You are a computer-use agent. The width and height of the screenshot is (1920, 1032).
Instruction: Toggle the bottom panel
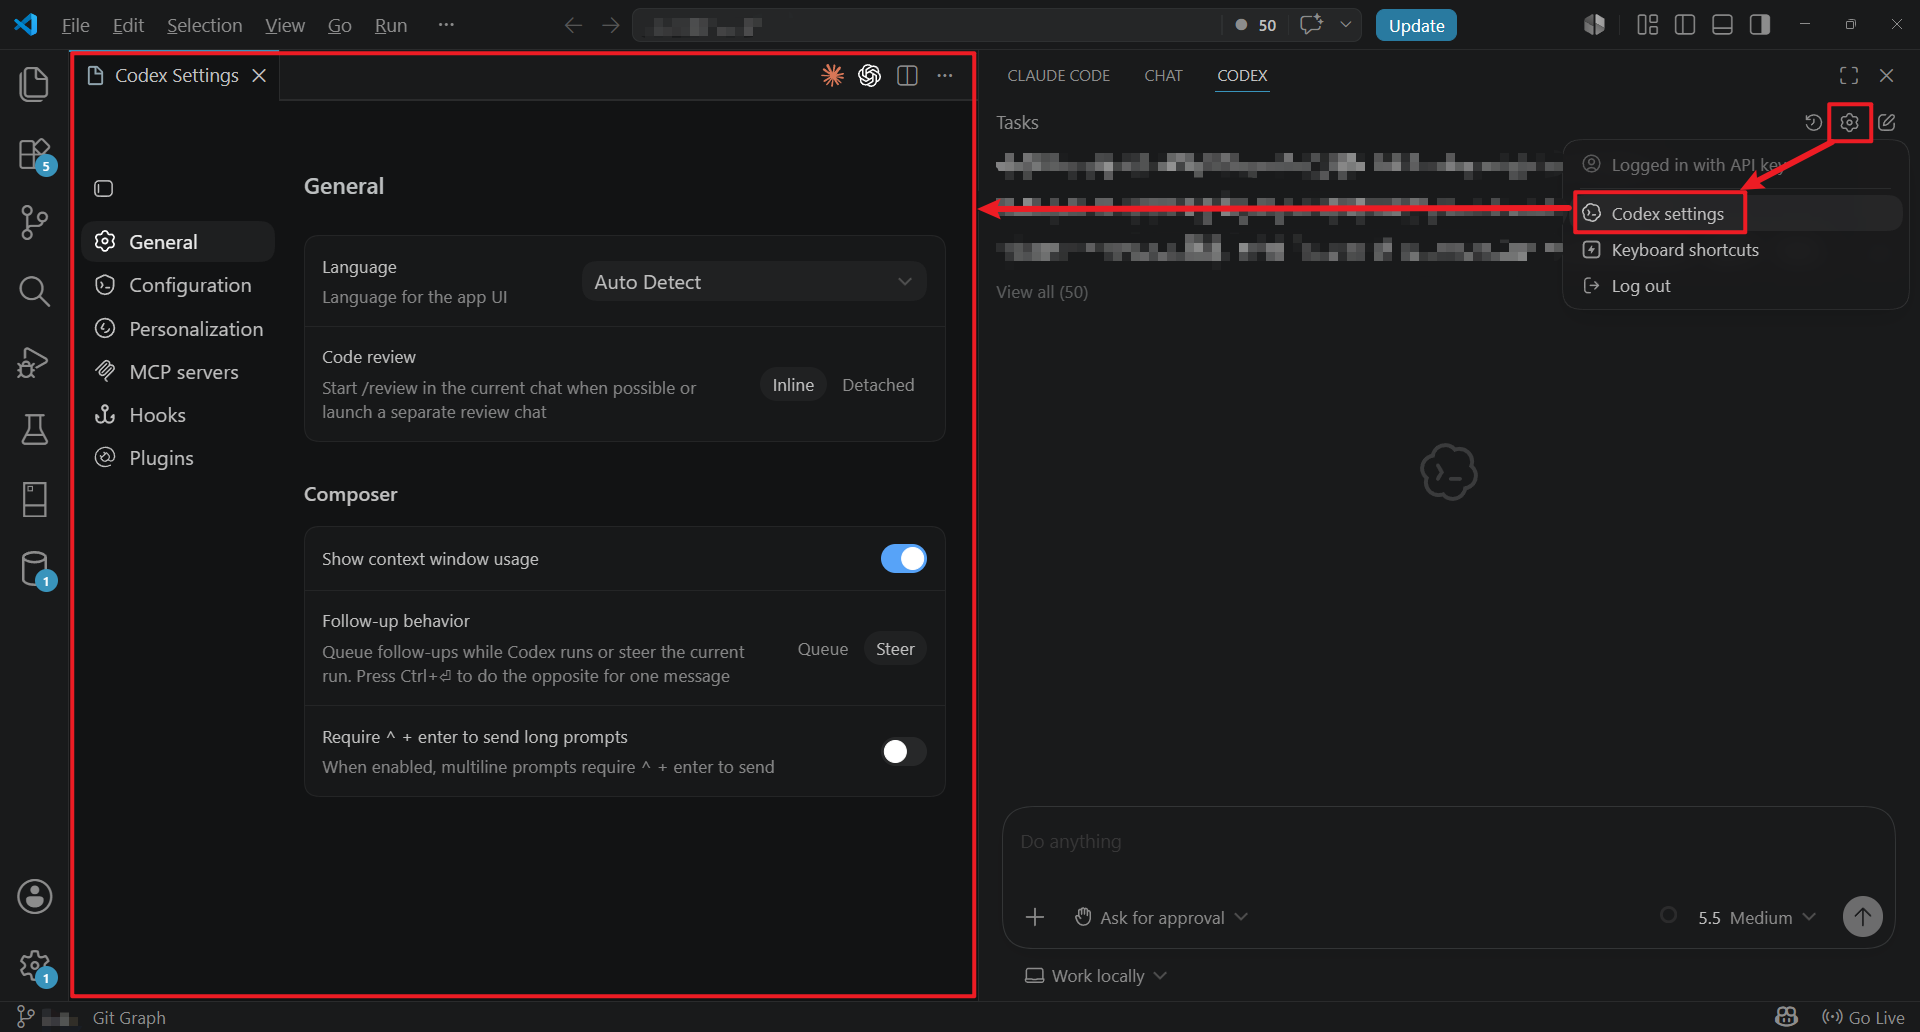click(x=1722, y=25)
